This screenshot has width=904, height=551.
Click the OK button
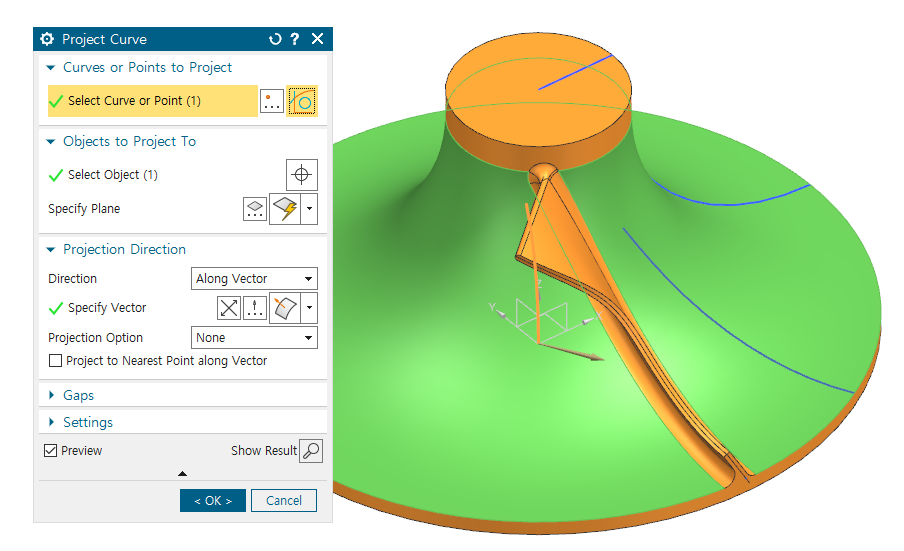(x=213, y=501)
